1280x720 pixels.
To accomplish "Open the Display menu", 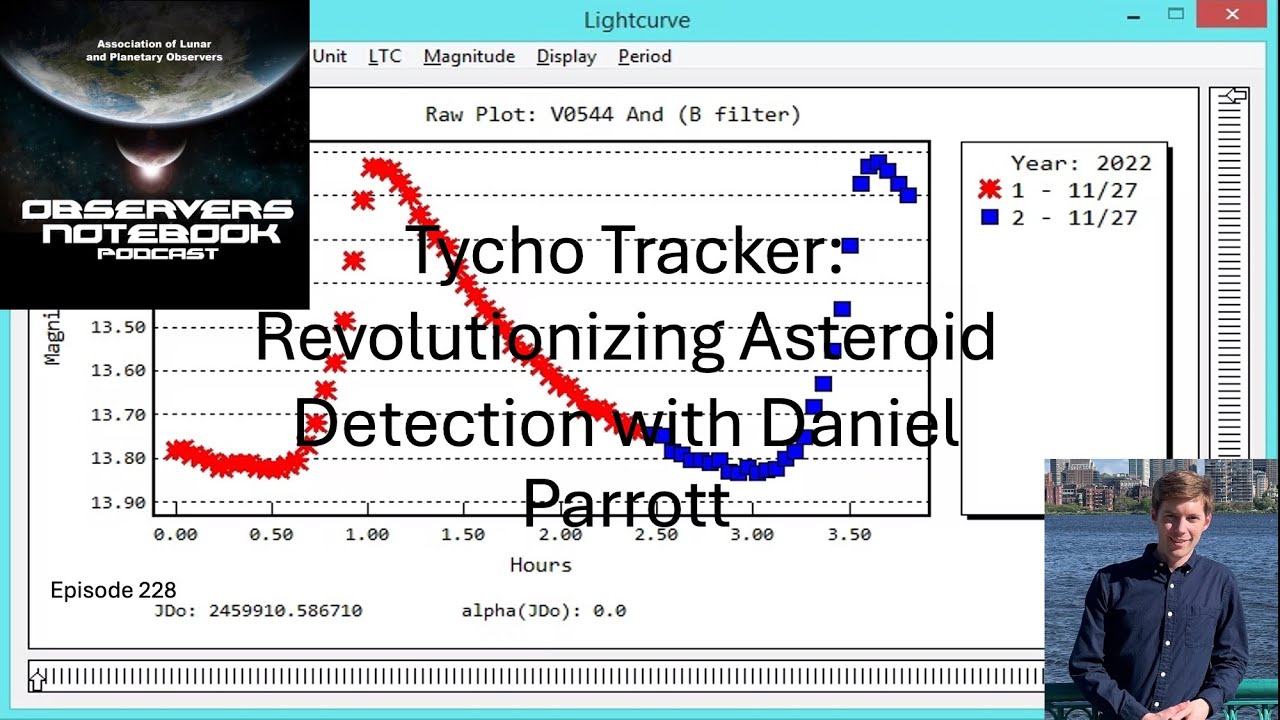I will pyautogui.click(x=566, y=56).
